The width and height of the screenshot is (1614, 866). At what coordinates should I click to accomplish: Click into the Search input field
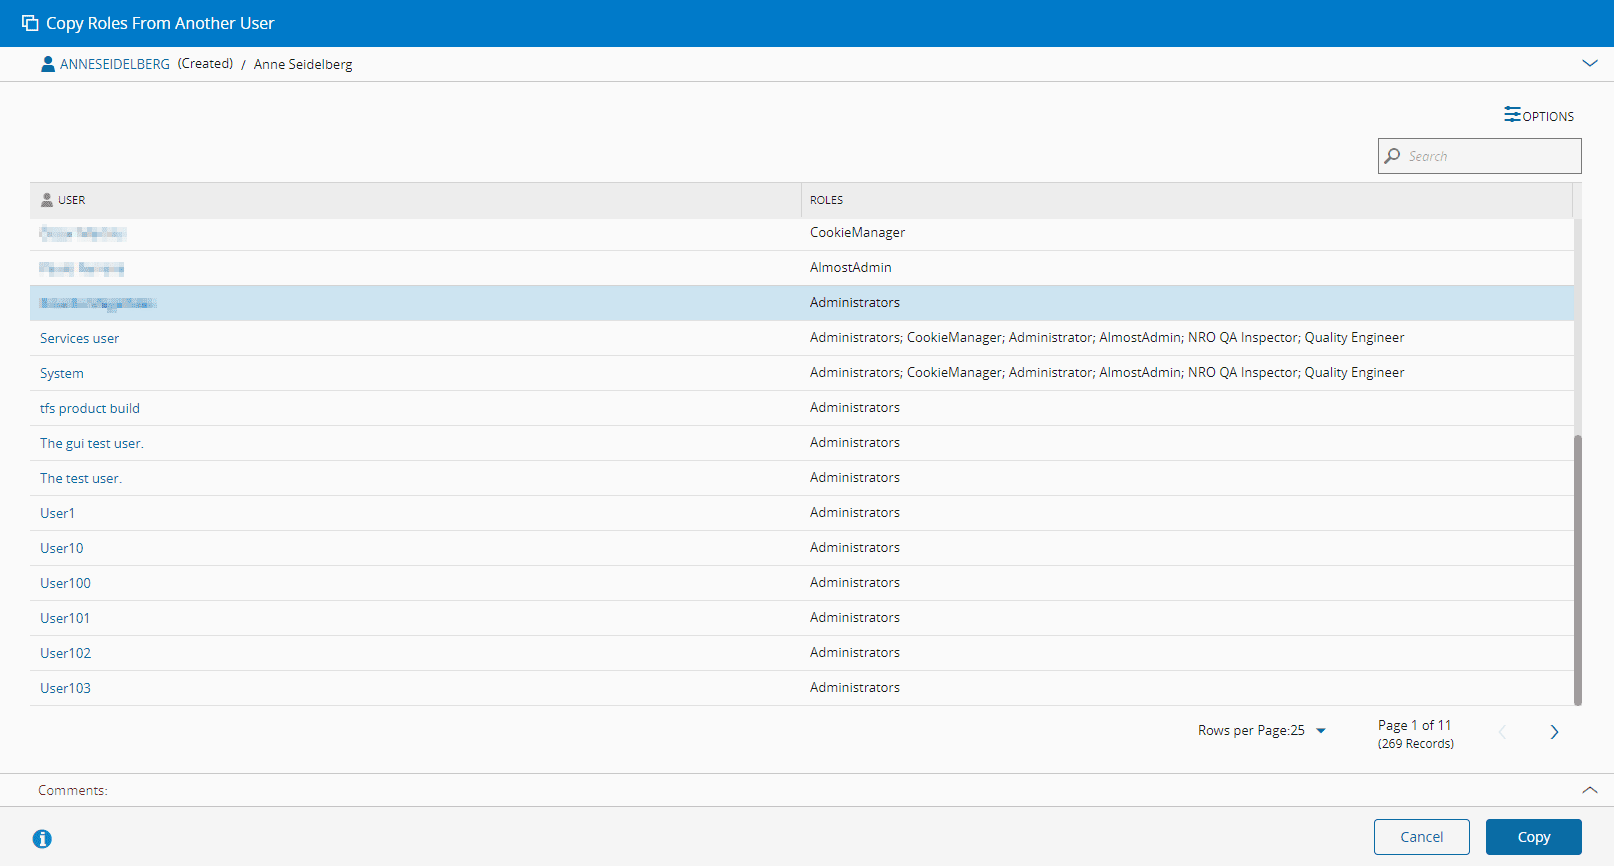(1490, 156)
